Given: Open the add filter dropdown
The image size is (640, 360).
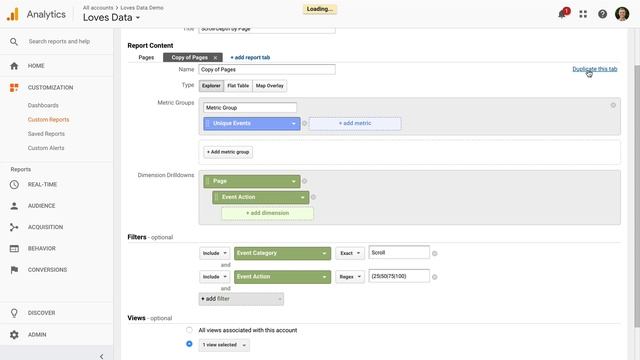Looking at the screenshot, I should 241,299.
